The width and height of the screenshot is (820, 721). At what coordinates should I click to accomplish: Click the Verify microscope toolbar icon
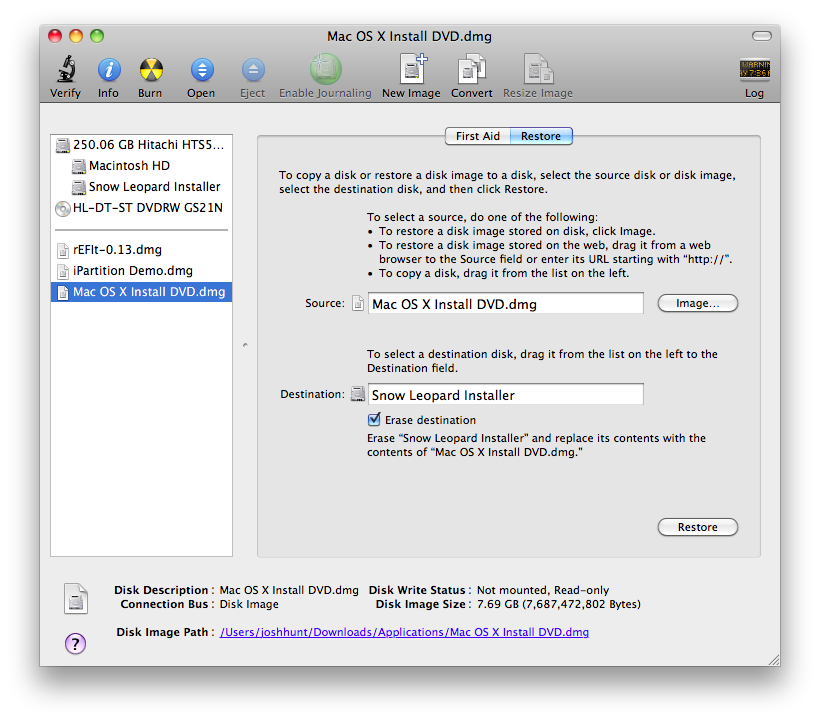click(x=65, y=69)
